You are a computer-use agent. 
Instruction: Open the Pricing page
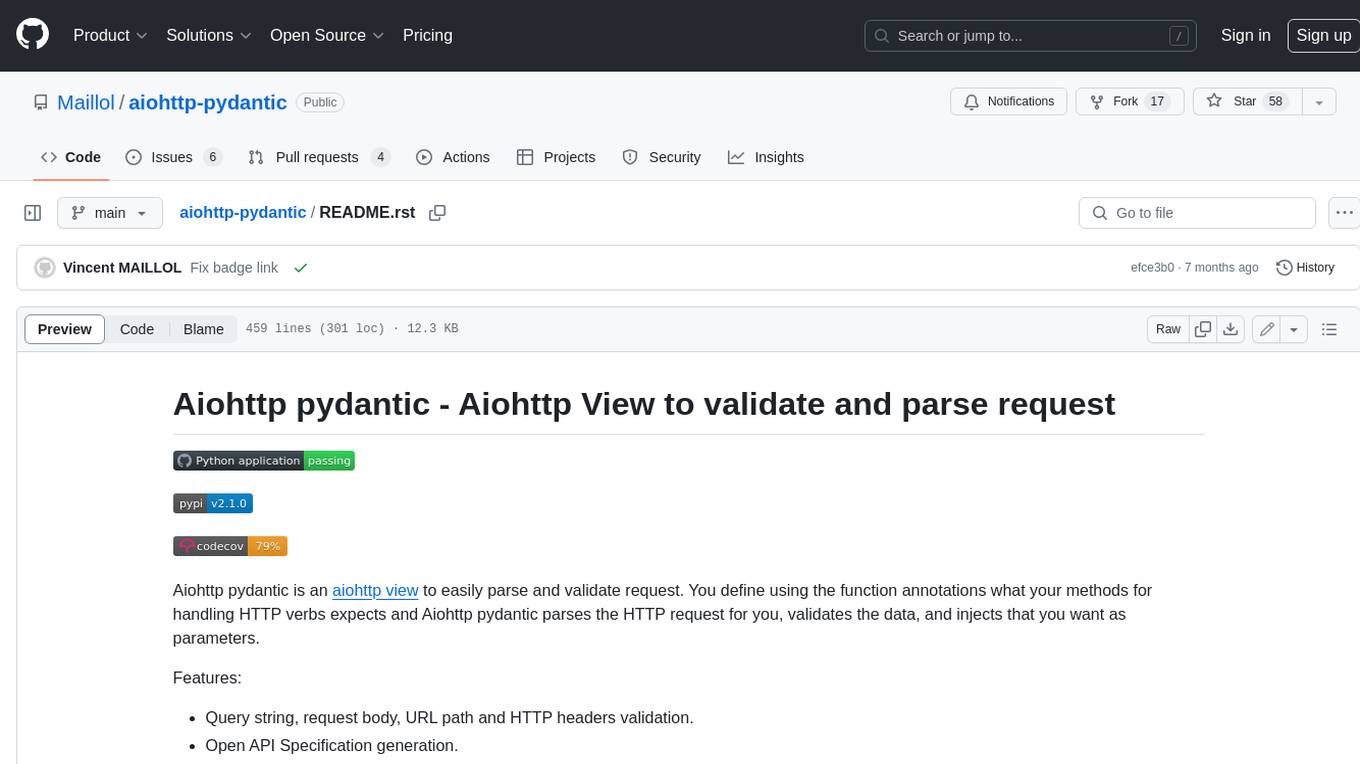(427, 35)
